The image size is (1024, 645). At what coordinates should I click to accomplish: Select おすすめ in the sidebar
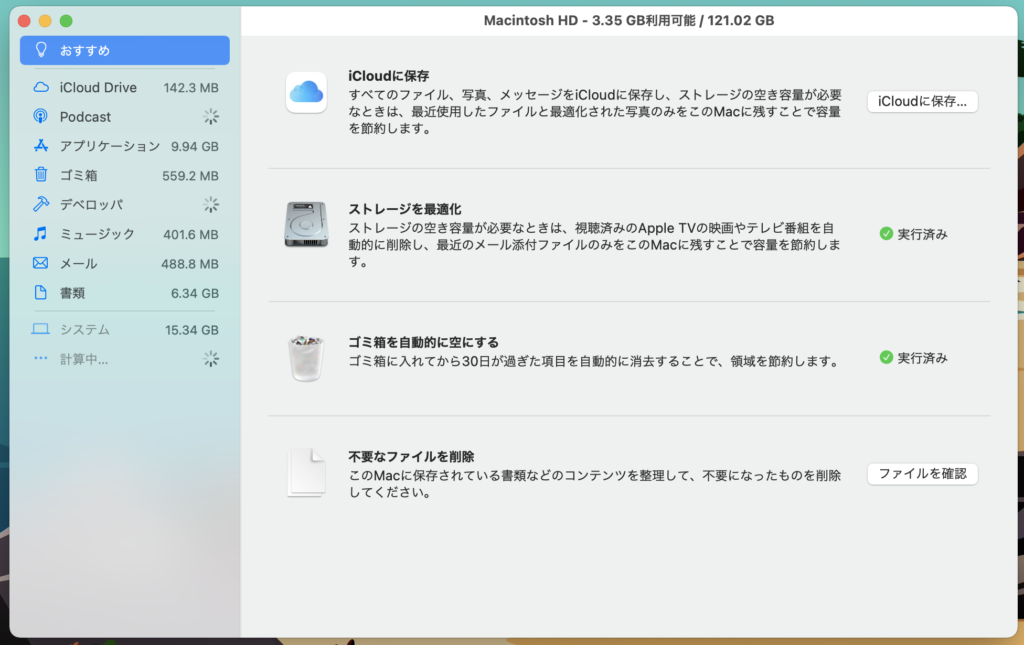click(x=125, y=50)
